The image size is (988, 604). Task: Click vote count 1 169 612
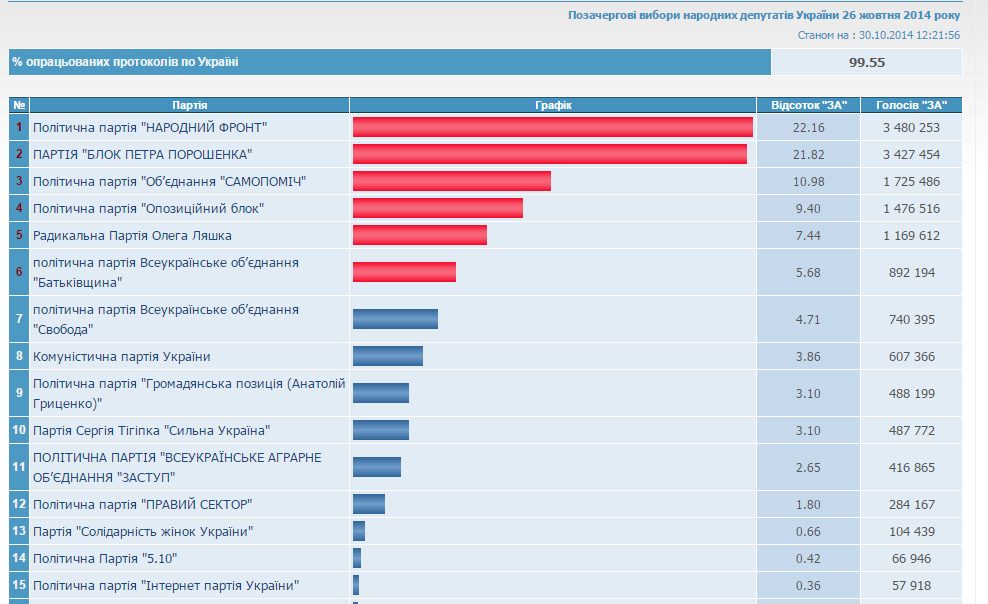point(911,236)
